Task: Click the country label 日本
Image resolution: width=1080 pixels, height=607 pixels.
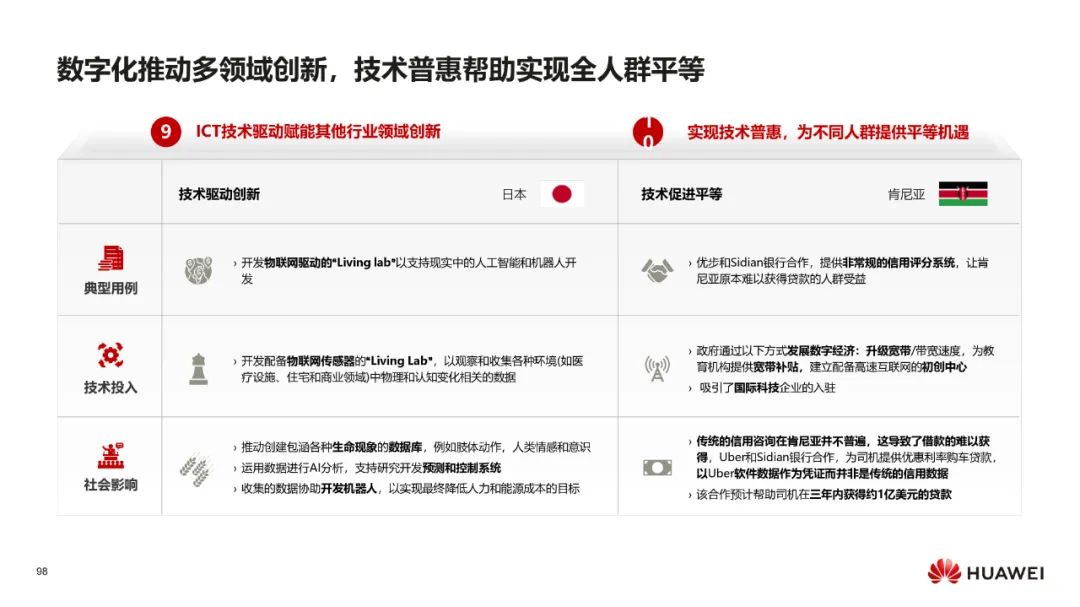Action: 514,194
